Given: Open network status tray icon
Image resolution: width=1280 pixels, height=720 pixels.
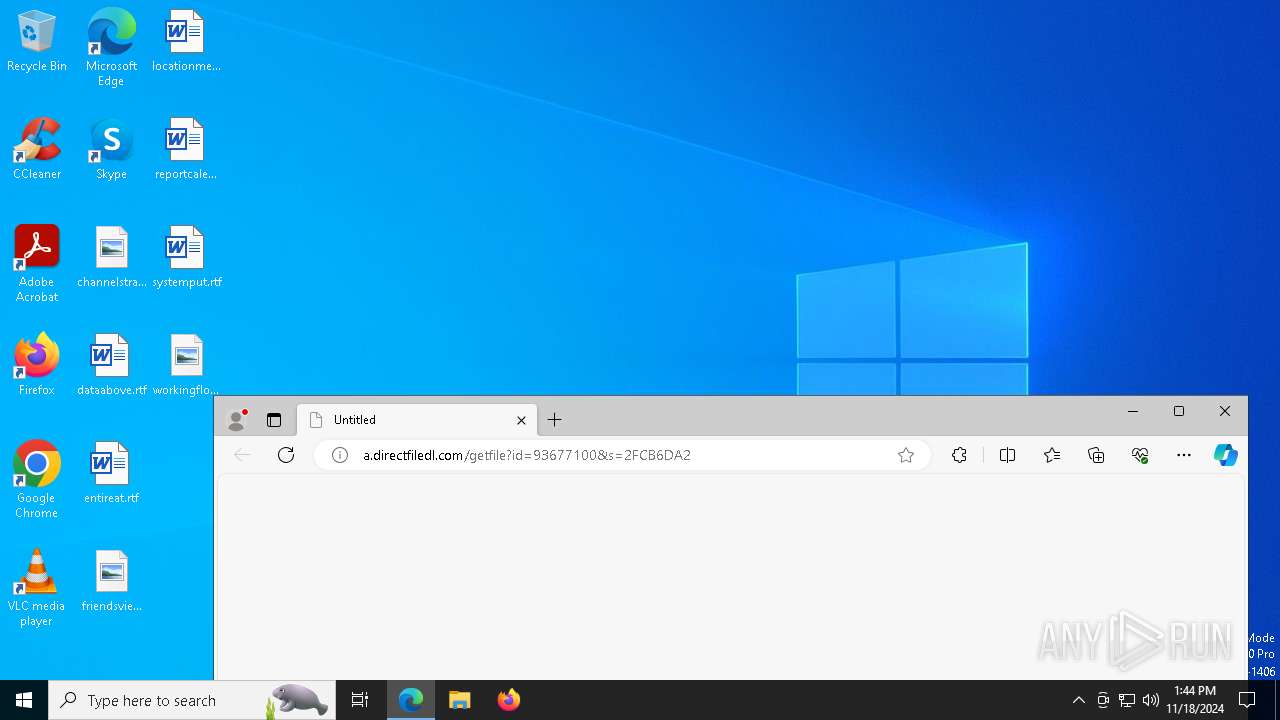Looking at the screenshot, I should 1127,700.
